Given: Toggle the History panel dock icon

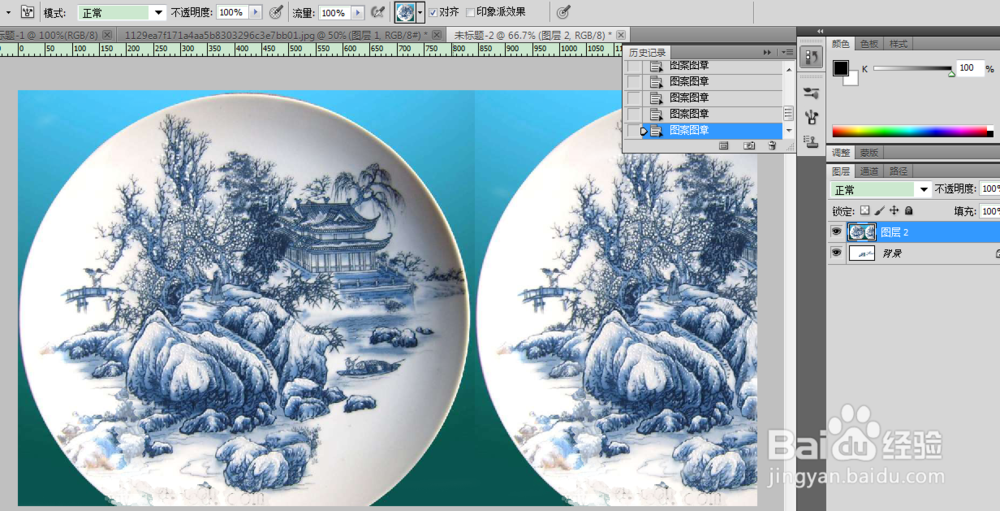Looking at the screenshot, I should [811, 58].
